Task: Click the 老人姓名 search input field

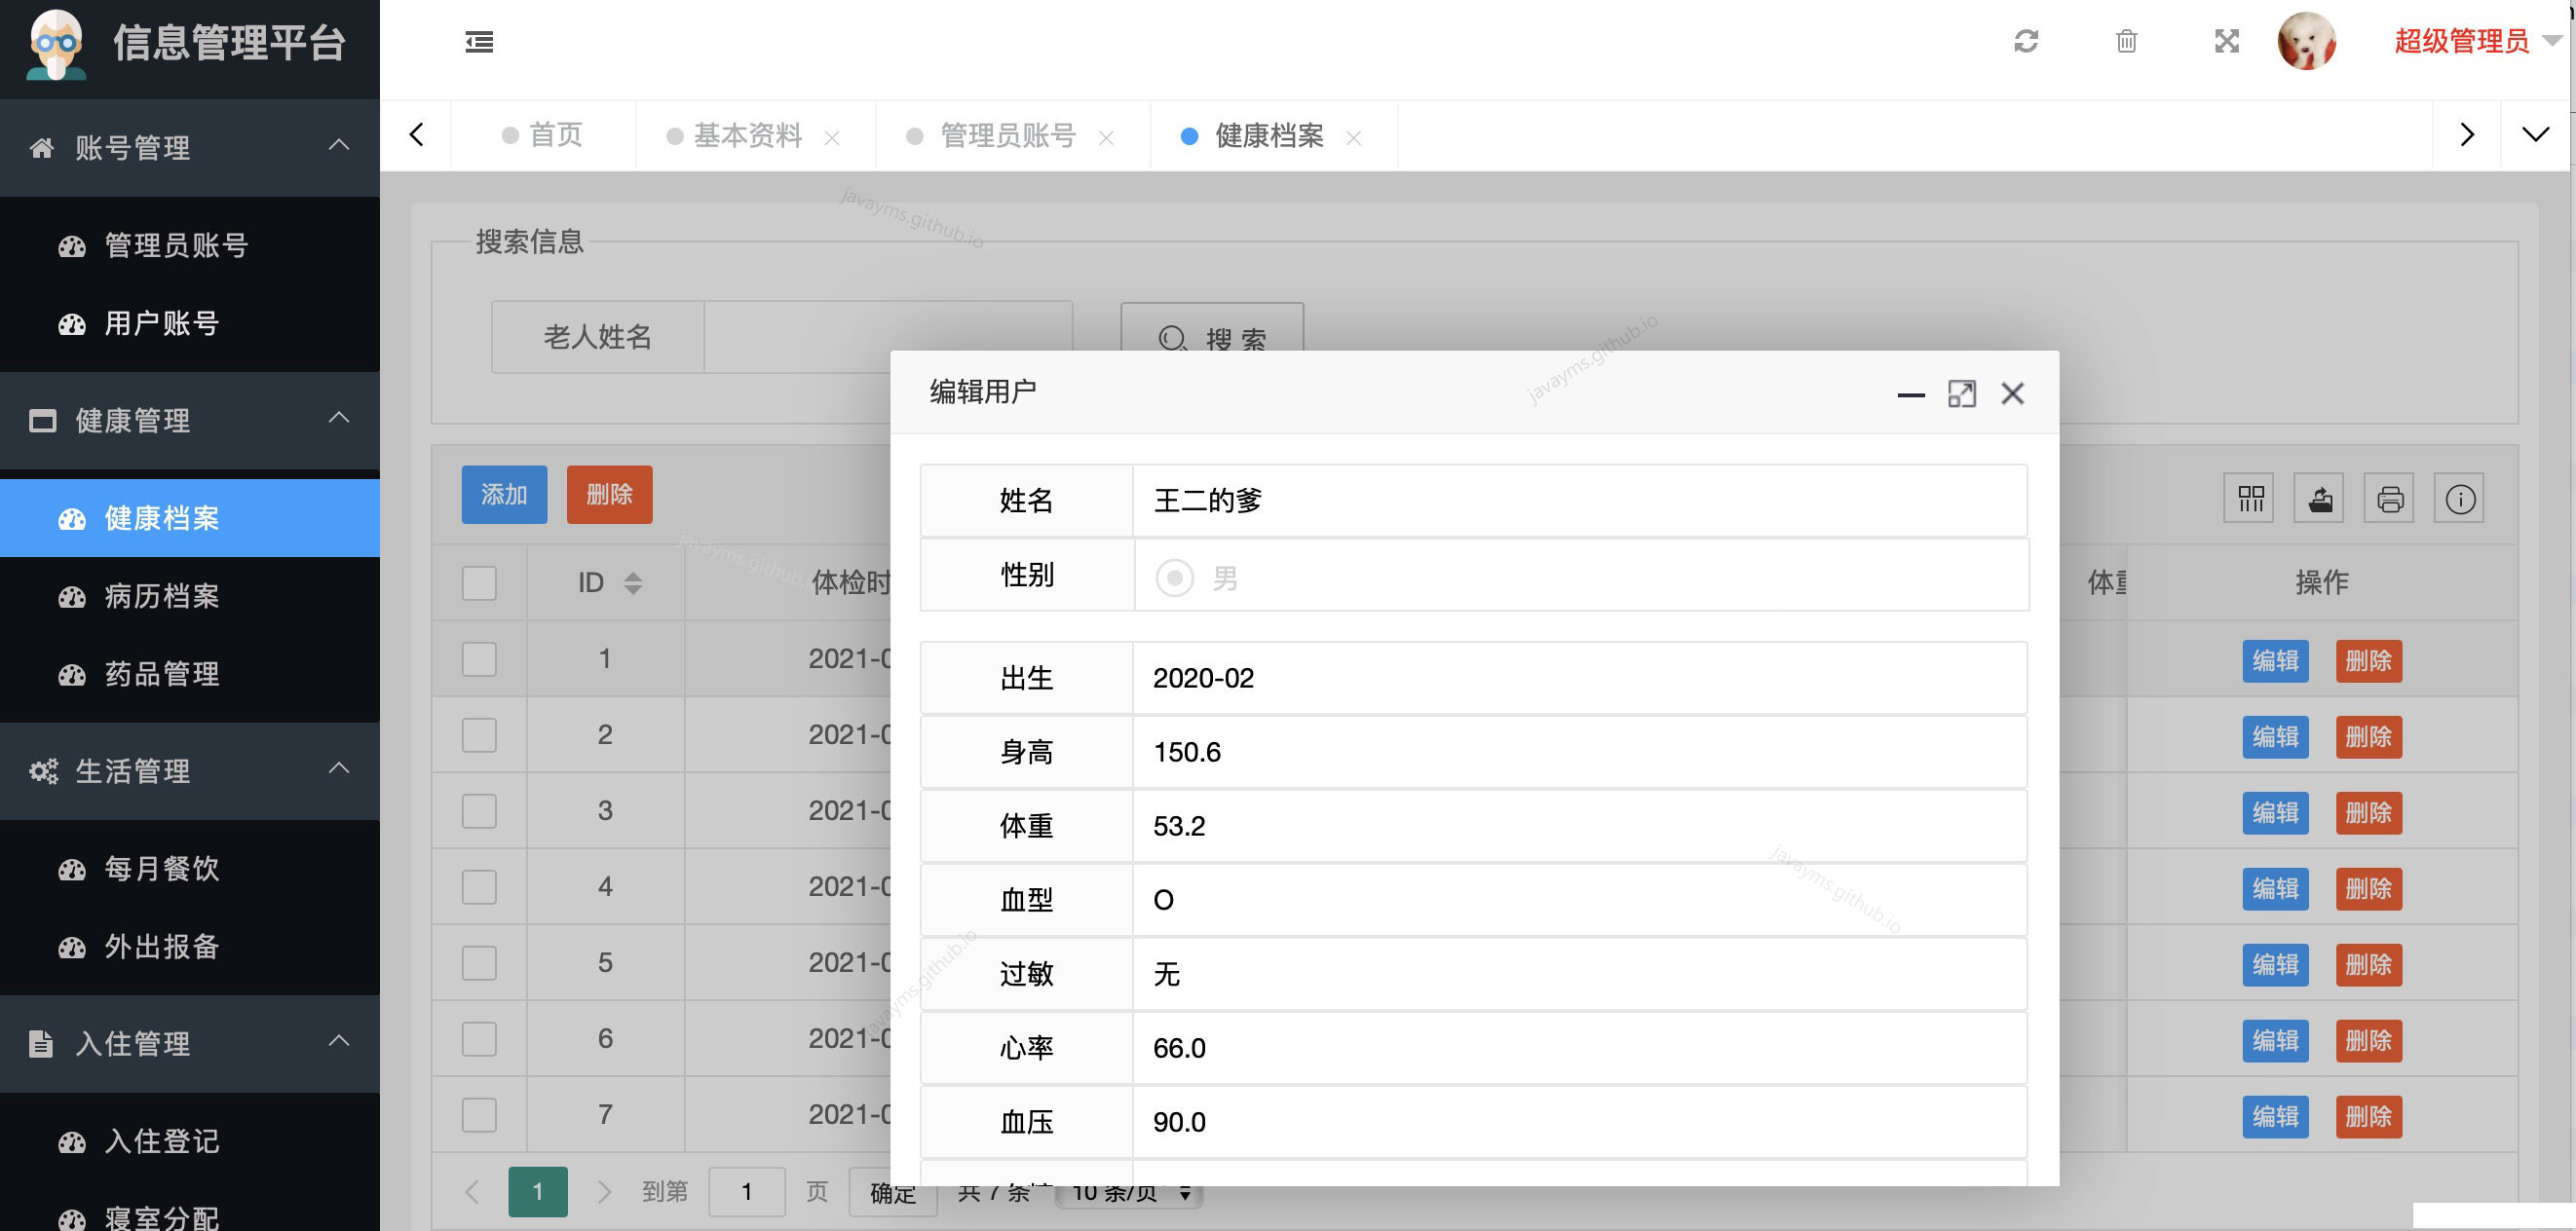Action: (x=888, y=338)
